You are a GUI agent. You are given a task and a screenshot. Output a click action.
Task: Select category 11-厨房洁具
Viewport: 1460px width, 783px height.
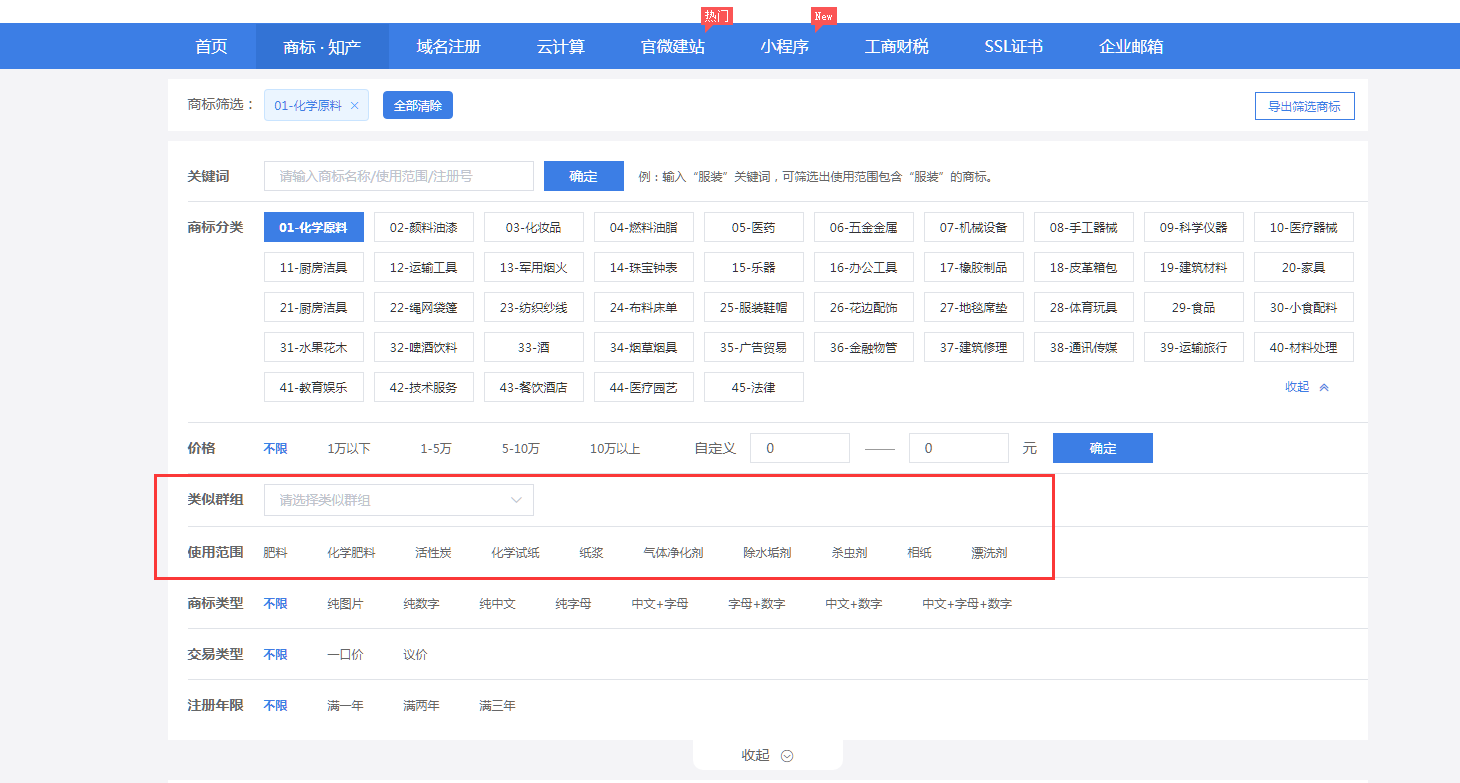click(314, 267)
